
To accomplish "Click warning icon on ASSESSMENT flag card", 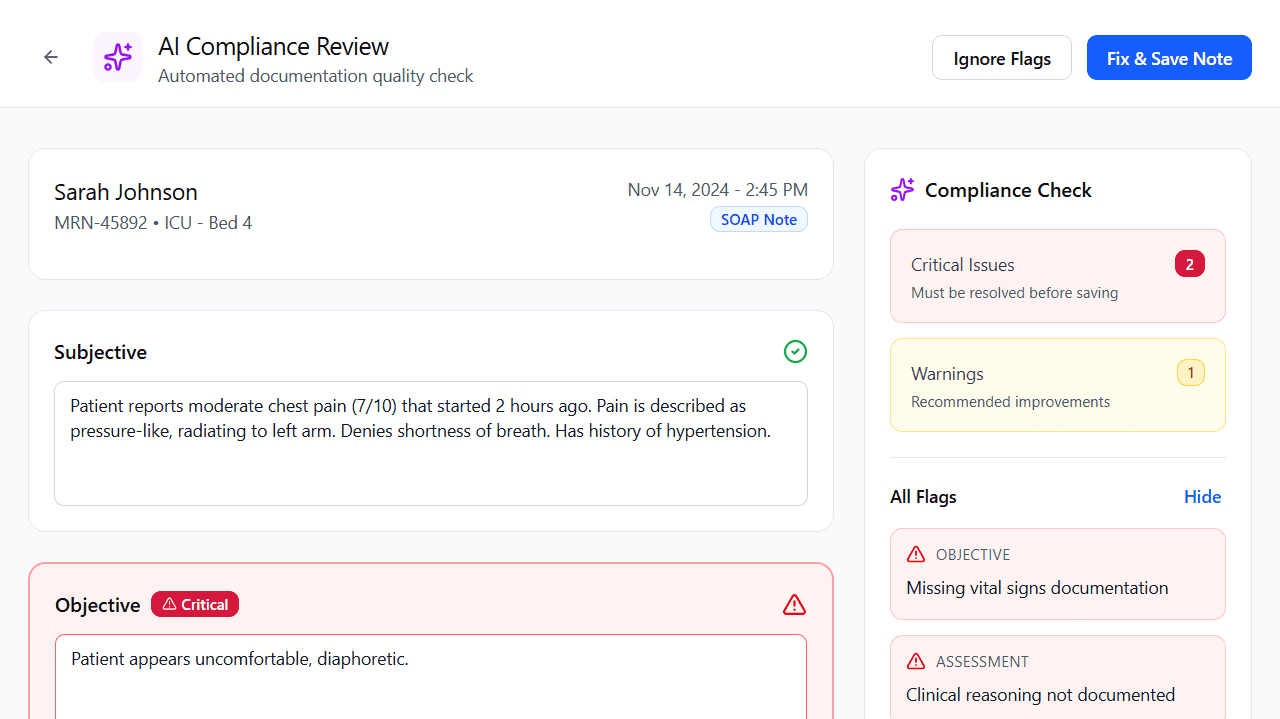I will [916, 661].
